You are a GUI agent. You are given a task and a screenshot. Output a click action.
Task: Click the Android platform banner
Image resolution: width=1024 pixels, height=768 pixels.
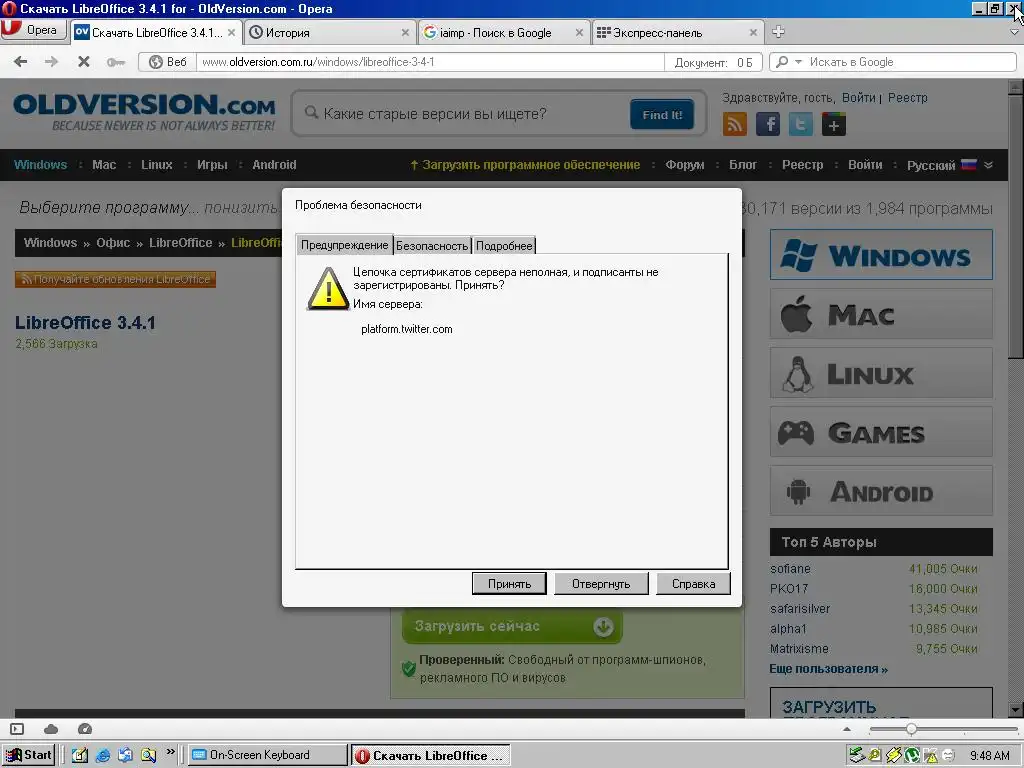click(881, 490)
